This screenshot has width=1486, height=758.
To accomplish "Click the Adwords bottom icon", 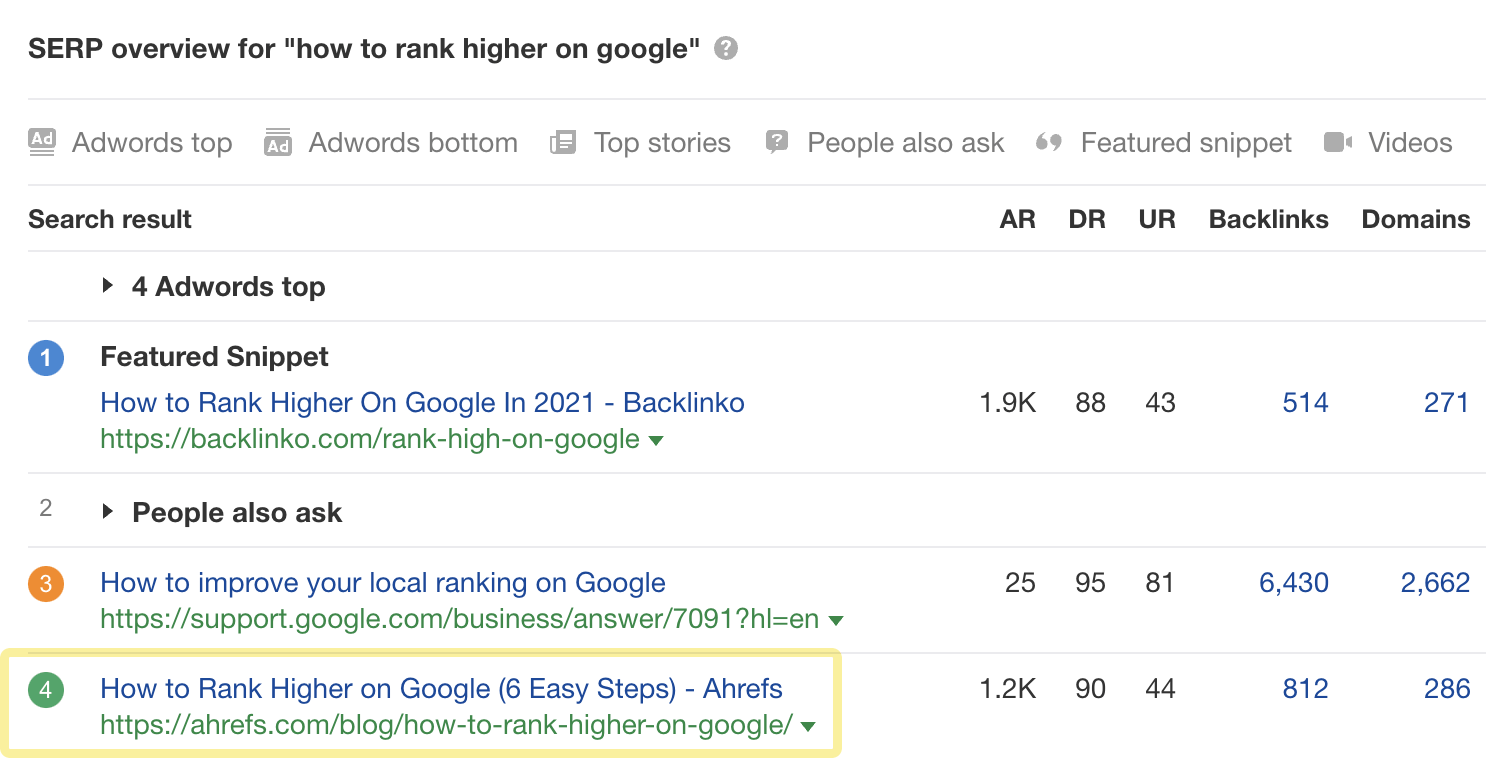I will 277,143.
